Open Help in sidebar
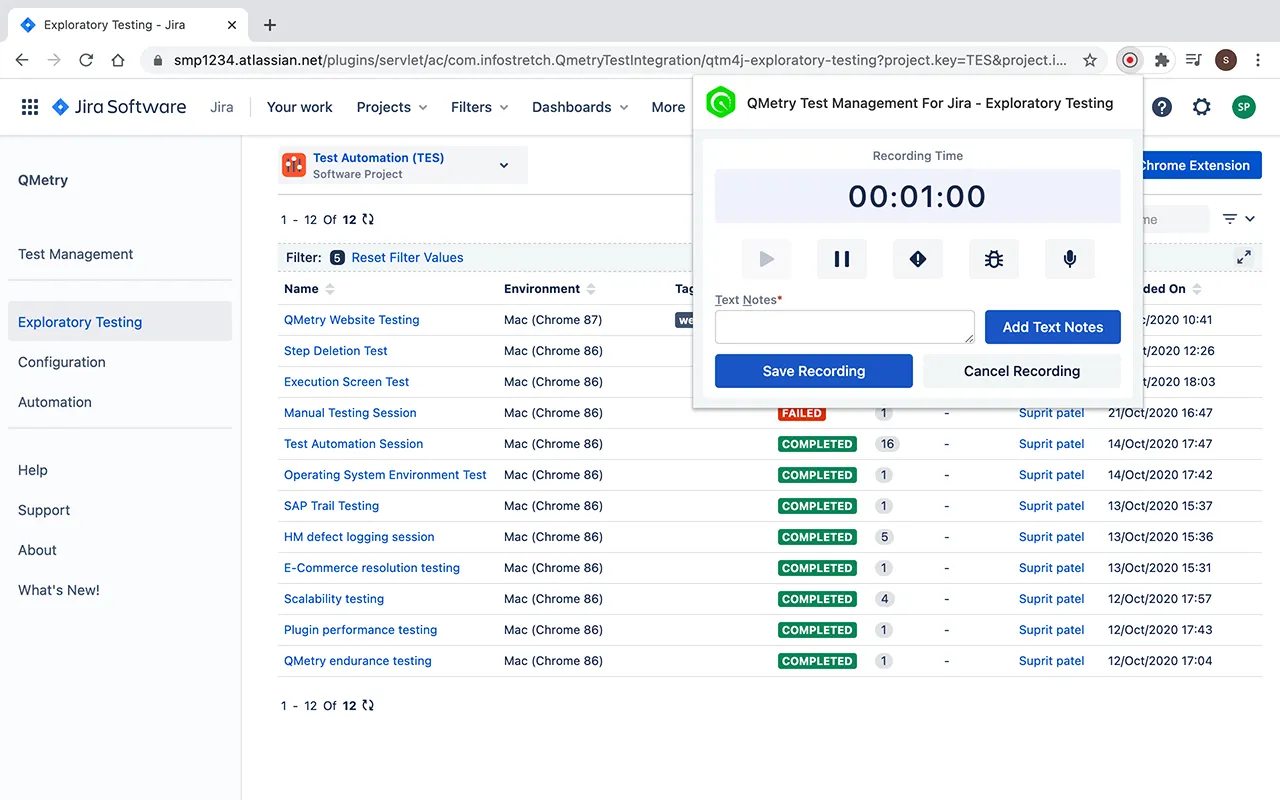 pyautogui.click(x=33, y=470)
